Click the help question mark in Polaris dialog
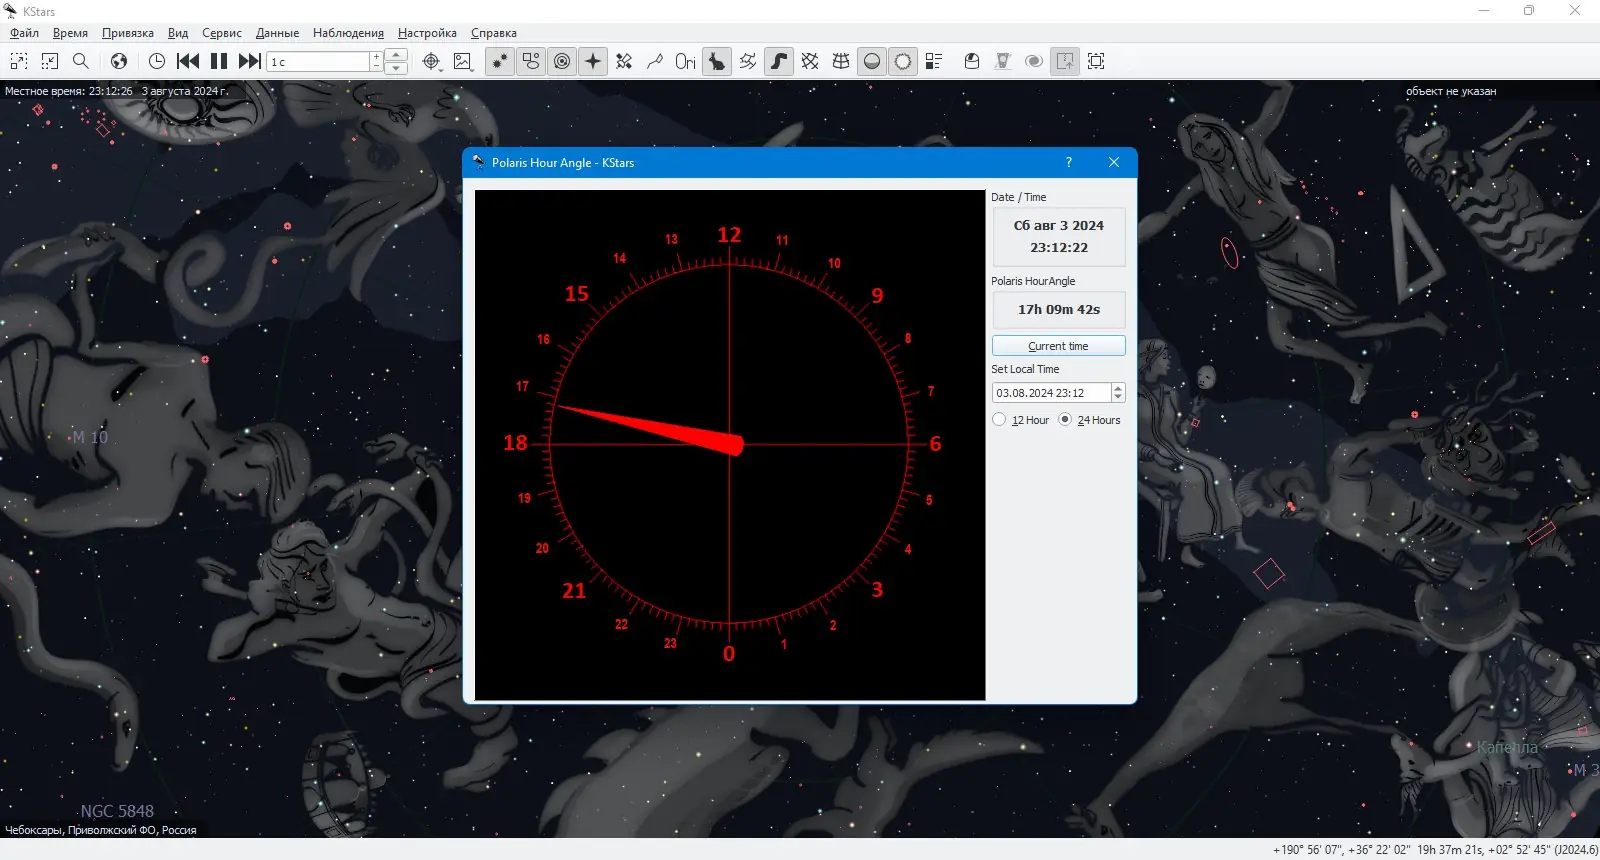This screenshot has width=1600, height=860. 1068,162
